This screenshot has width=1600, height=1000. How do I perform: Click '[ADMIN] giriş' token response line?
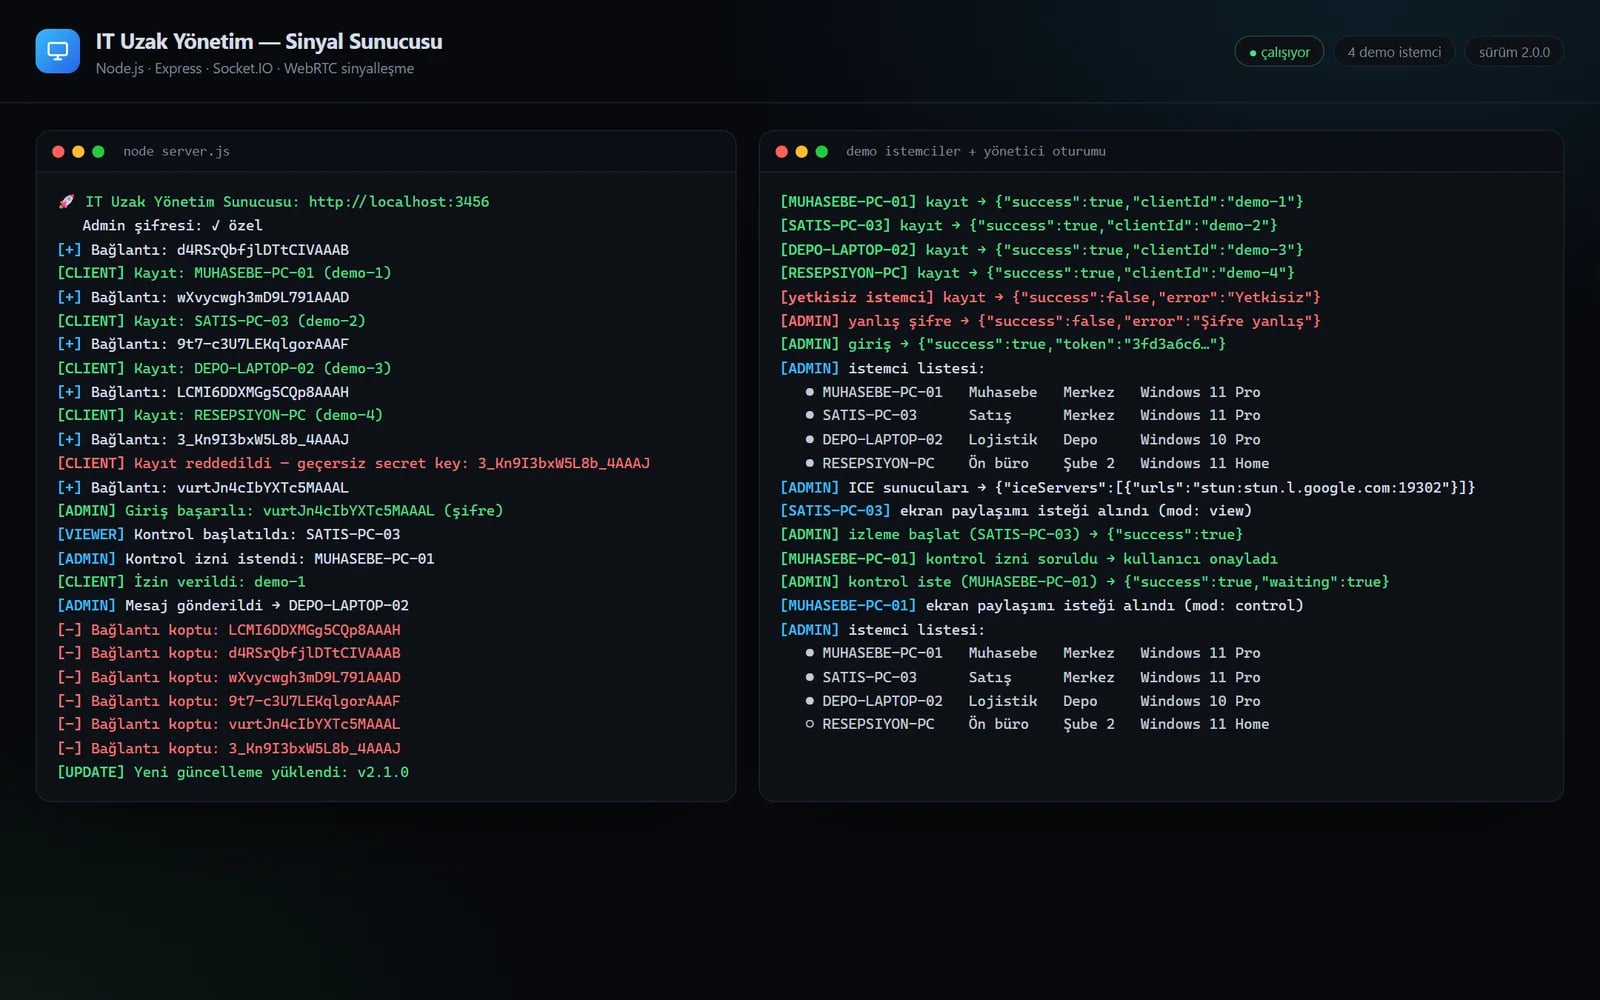pos(1003,344)
